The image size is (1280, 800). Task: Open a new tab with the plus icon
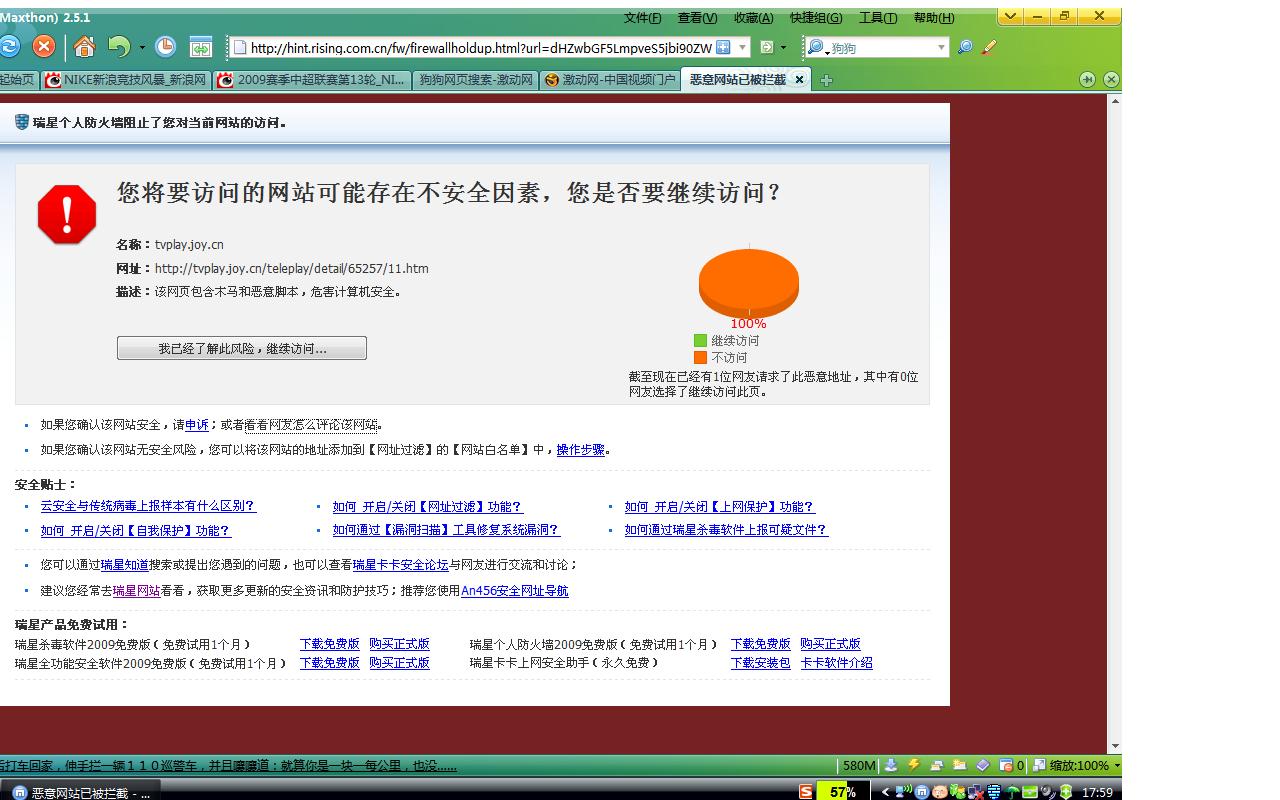click(x=826, y=81)
